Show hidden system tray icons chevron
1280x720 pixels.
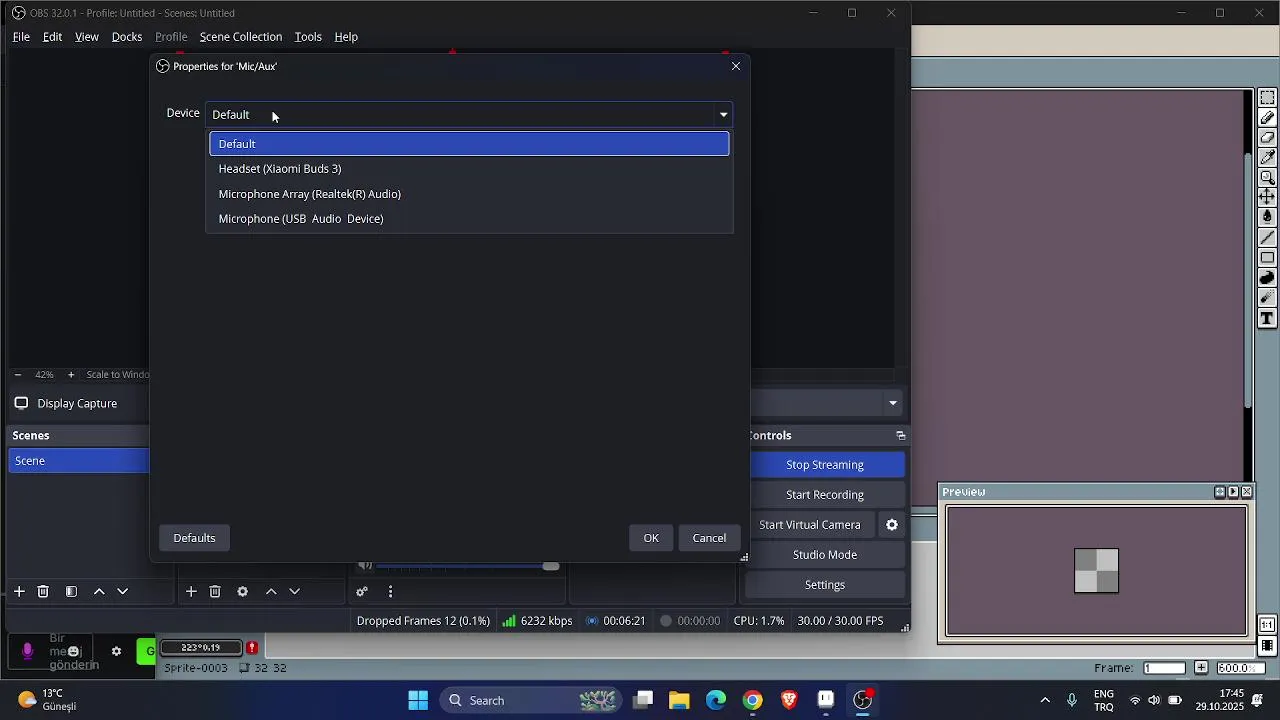1045,700
